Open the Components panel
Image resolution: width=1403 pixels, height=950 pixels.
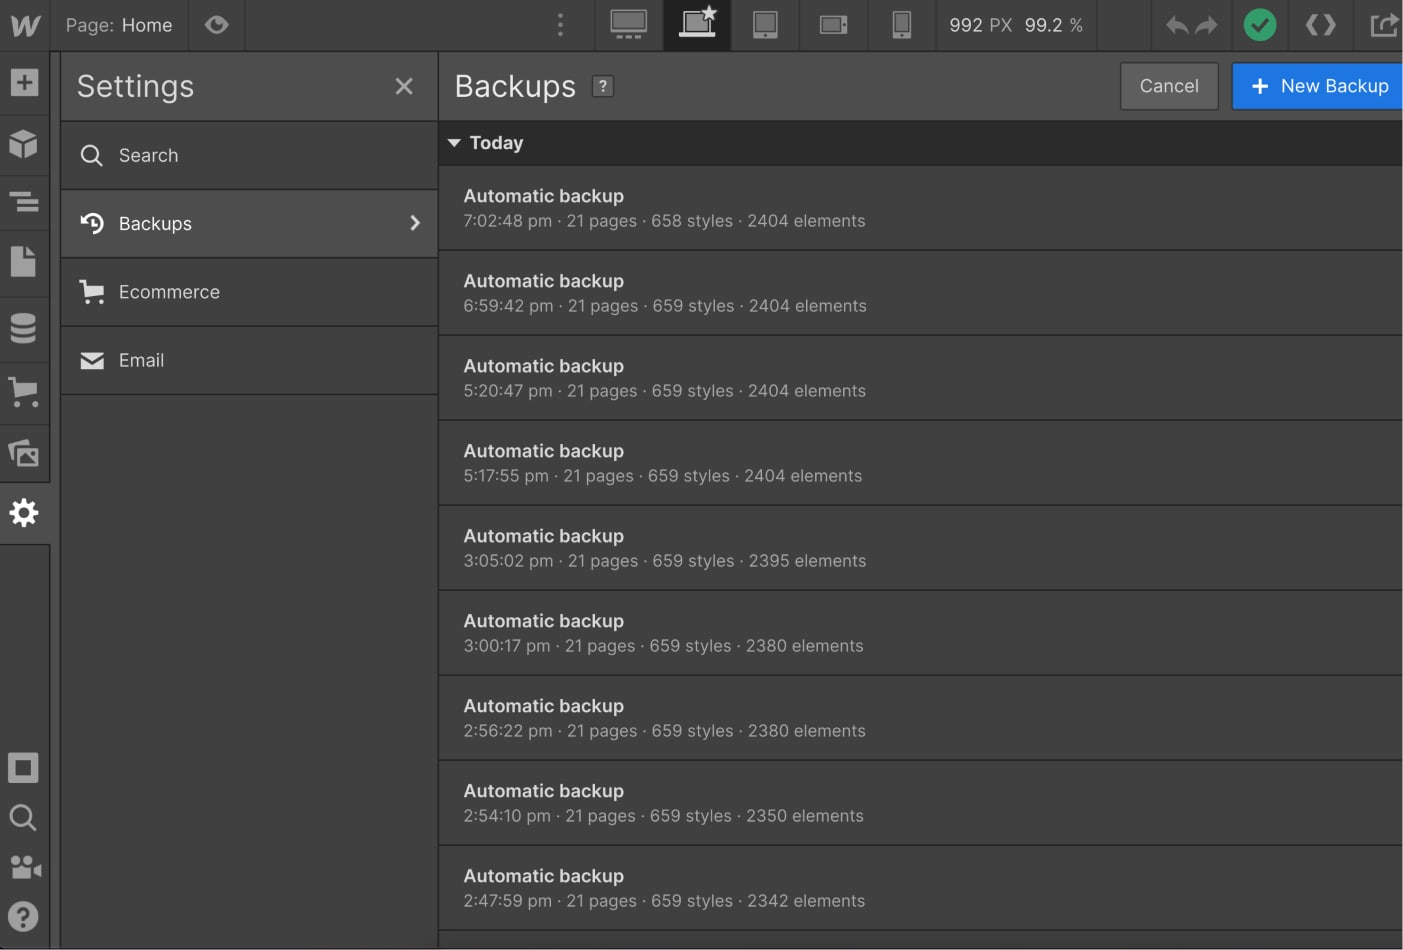point(24,144)
